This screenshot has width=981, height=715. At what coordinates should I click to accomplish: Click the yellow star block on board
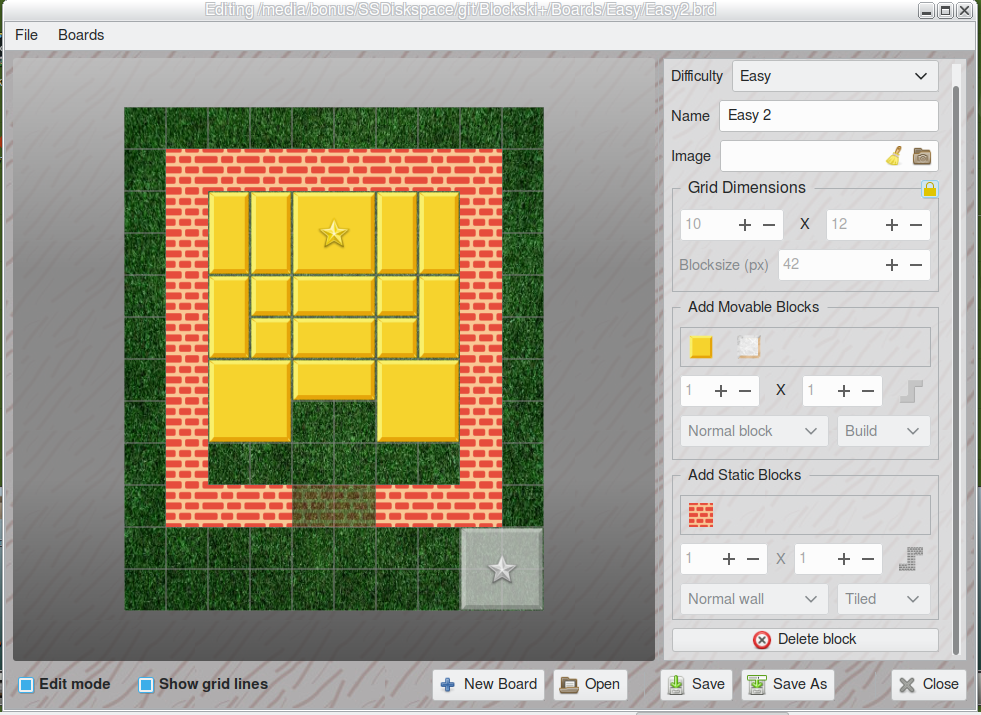pyautogui.click(x=334, y=233)
